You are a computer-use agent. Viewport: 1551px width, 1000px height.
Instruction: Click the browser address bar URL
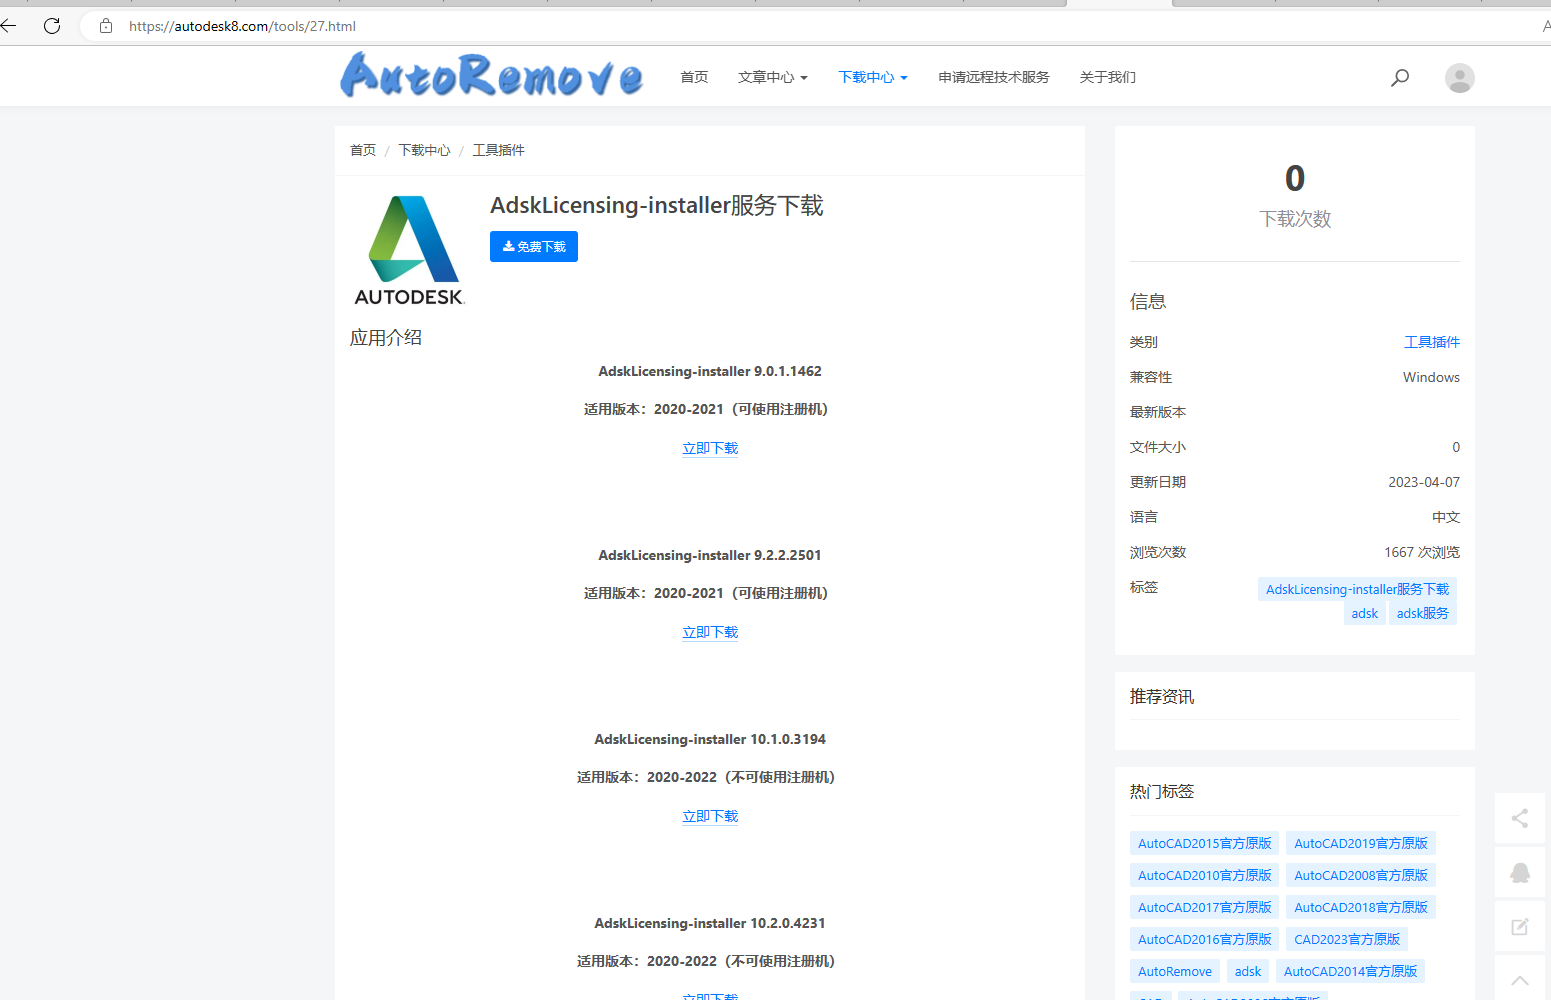click(x=242, y=26)
